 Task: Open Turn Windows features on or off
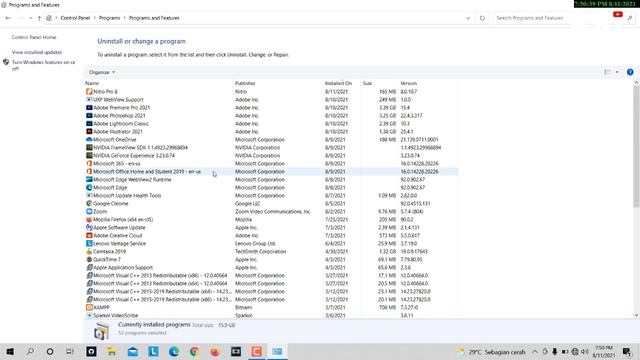pos(43,65)
